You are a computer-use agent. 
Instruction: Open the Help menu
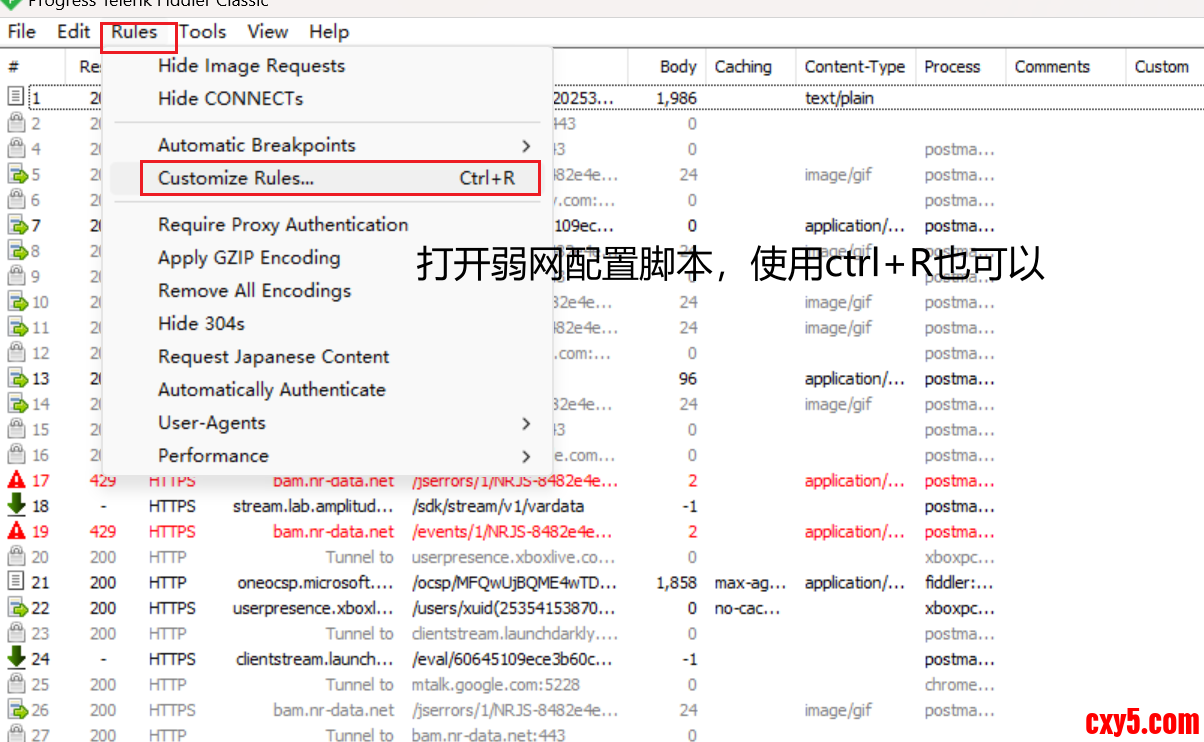point(329,32)
